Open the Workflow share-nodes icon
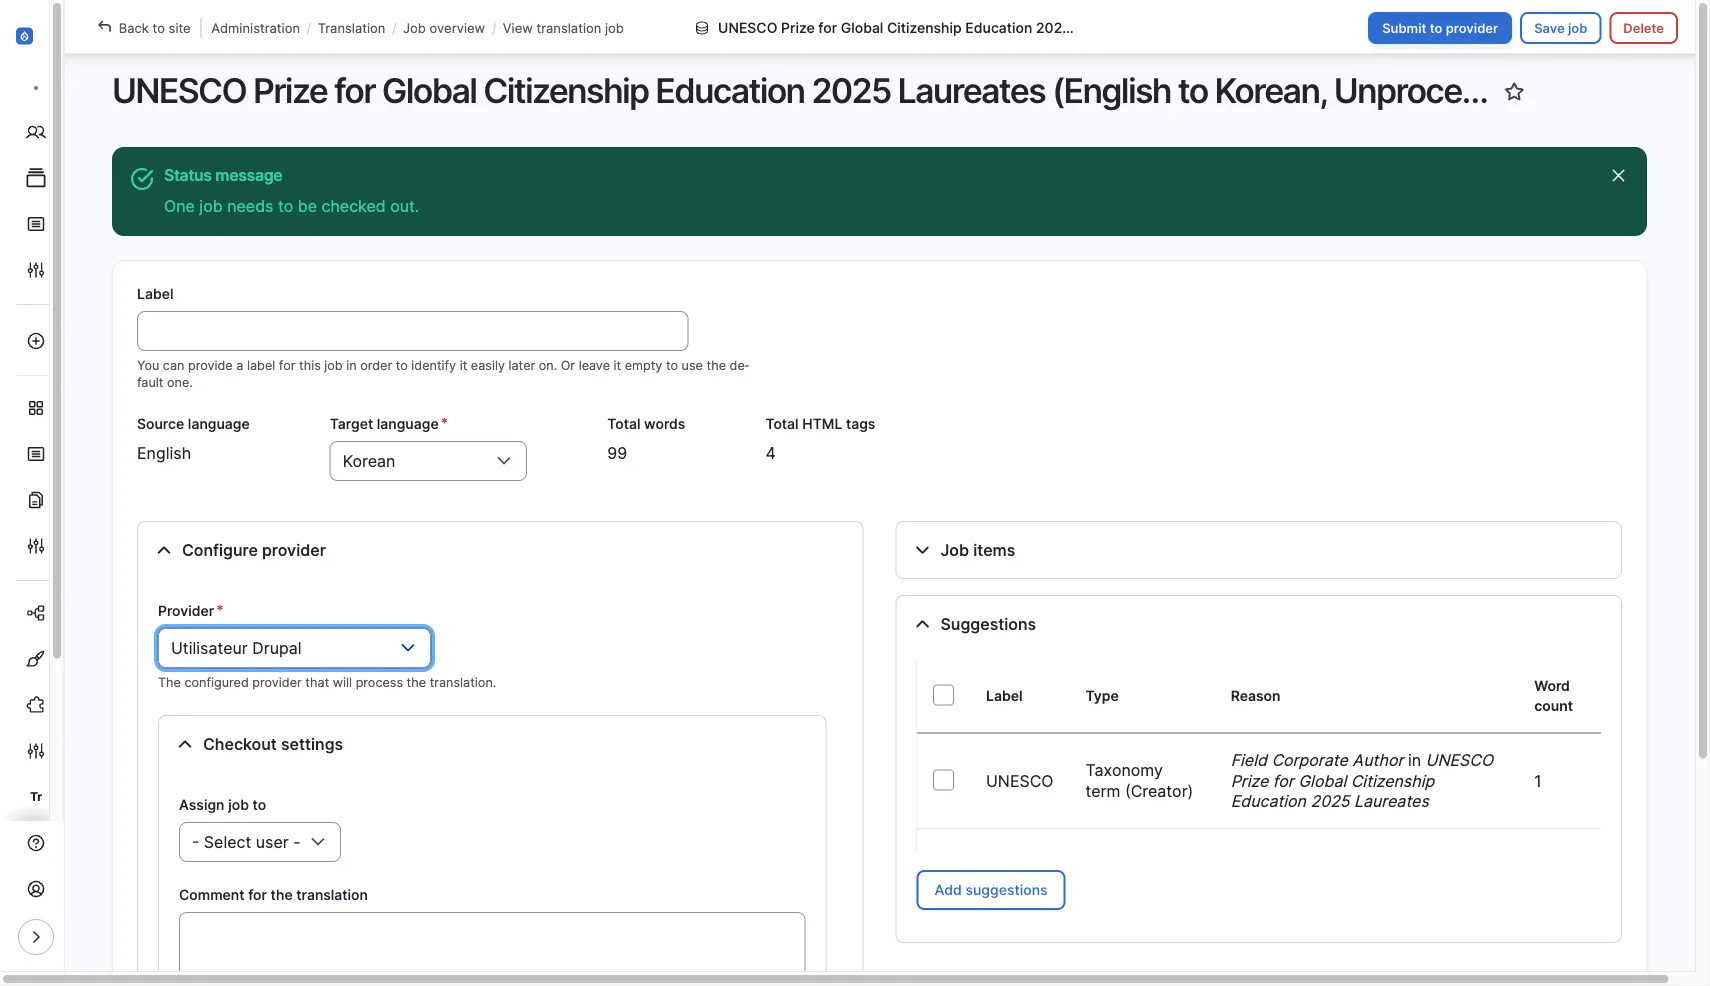Image resolution: width=1710 pixels, height=986 pixels. pyautogui.click(x=36, y=612)
